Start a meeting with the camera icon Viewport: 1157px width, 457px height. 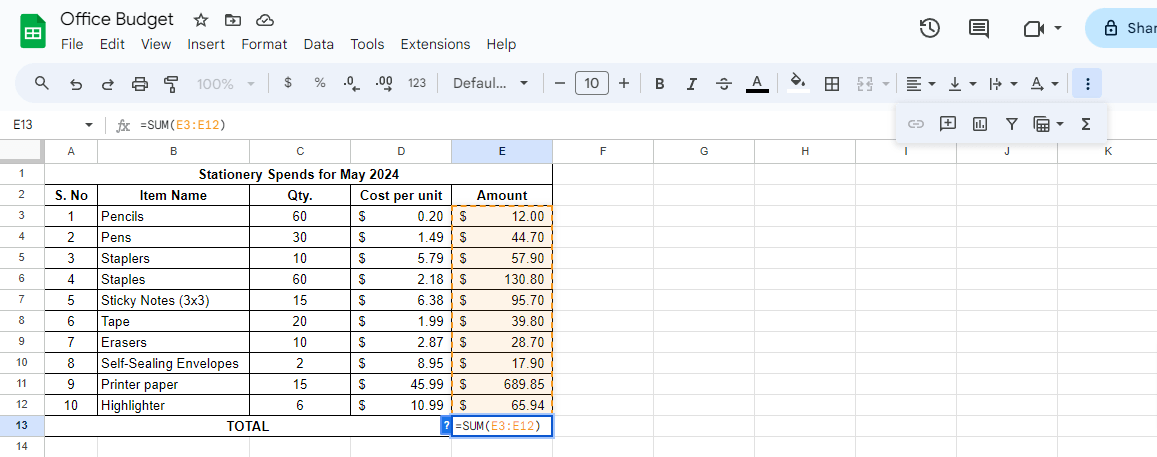[x=1034, y=29]
